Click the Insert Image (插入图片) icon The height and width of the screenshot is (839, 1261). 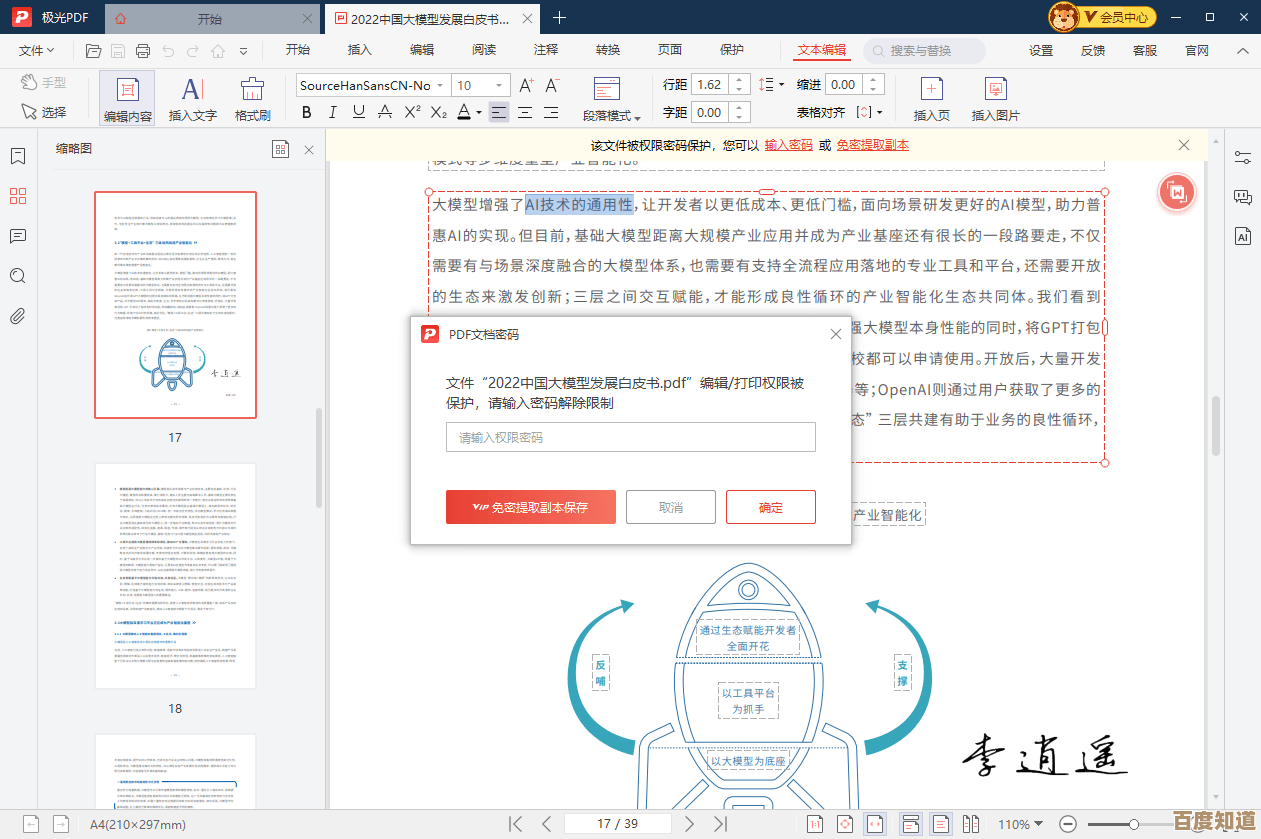point(995,99)
